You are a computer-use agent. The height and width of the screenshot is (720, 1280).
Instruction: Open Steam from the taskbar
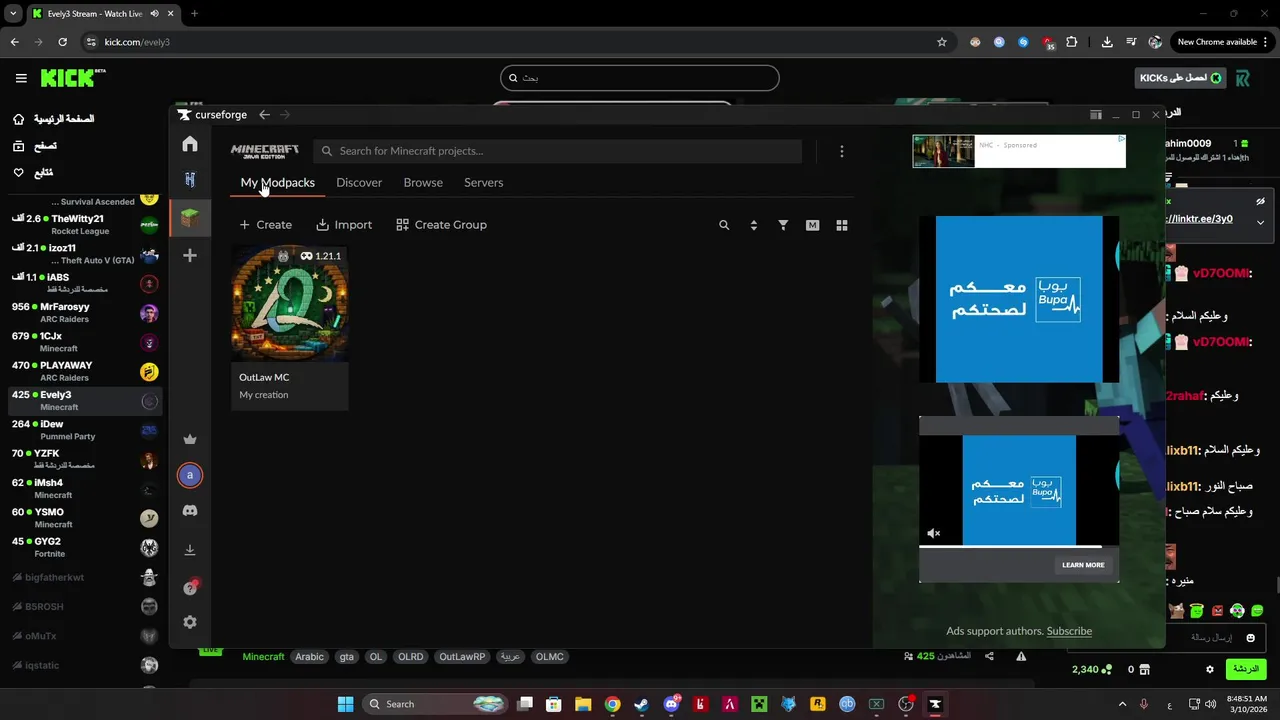point(642,704)
